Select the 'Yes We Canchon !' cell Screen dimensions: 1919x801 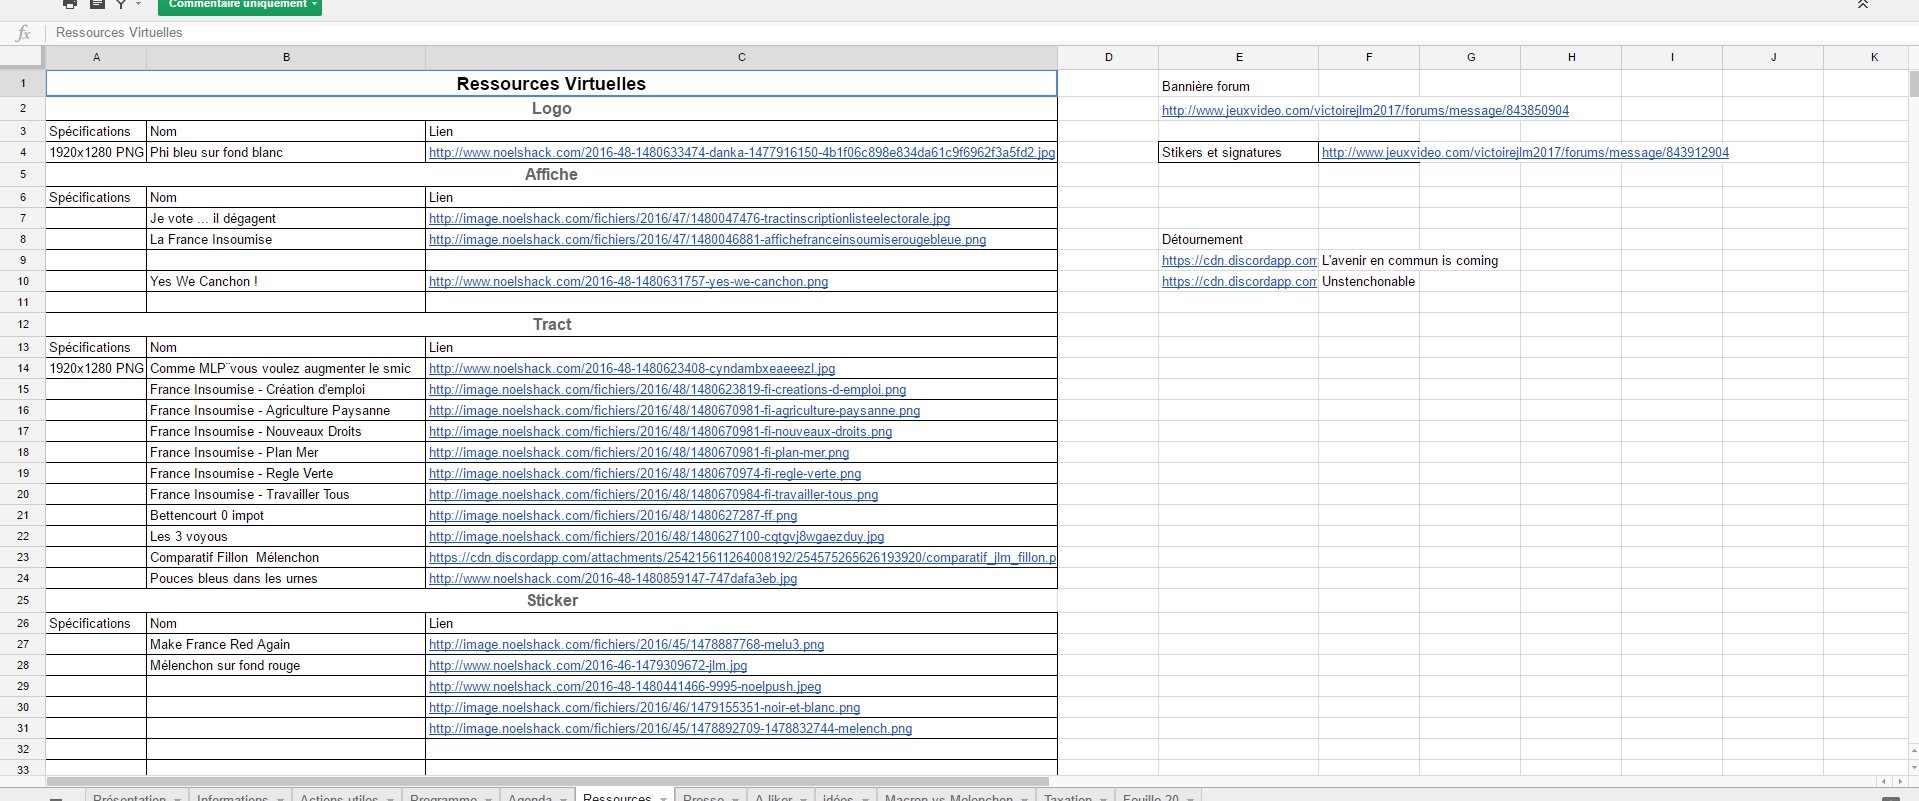tap(286, 282)
